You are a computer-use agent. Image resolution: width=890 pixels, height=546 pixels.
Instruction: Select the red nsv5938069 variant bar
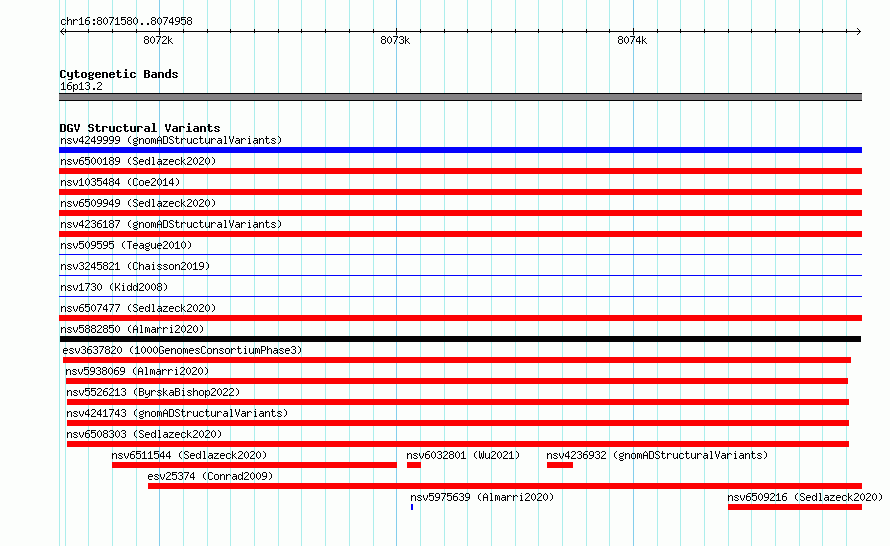(x=457, y=381)
